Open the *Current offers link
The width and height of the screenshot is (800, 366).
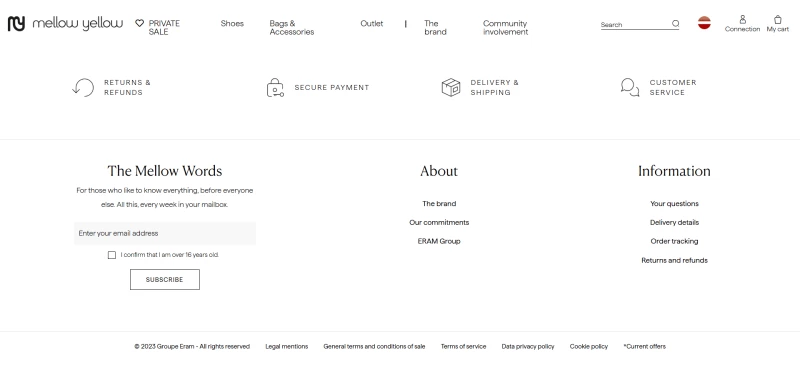tap(644, 347)
